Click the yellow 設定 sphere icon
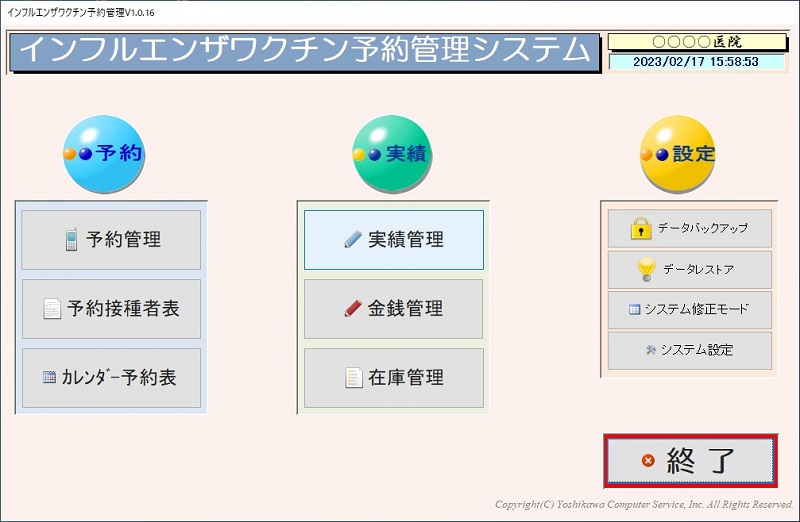 [678, 154]
